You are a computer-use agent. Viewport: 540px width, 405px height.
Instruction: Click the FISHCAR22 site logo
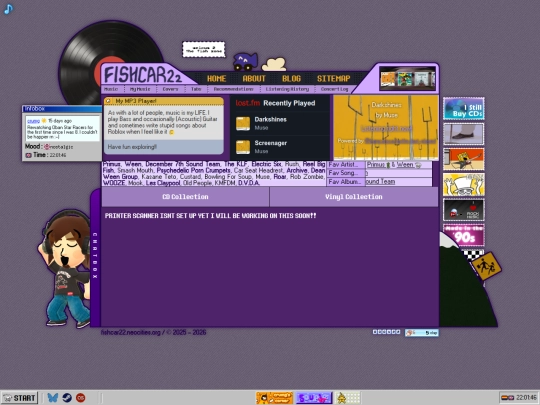pyautogui.click(x=143, y=74)
